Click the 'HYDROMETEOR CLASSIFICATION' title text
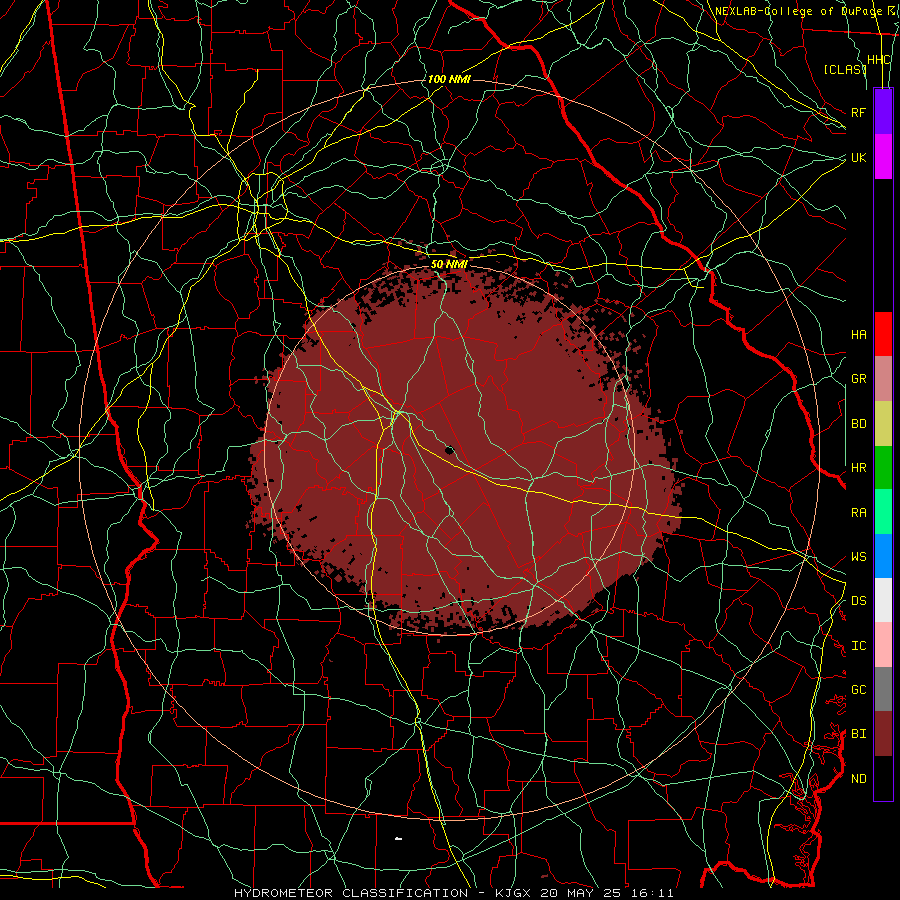 click(351, 893)
